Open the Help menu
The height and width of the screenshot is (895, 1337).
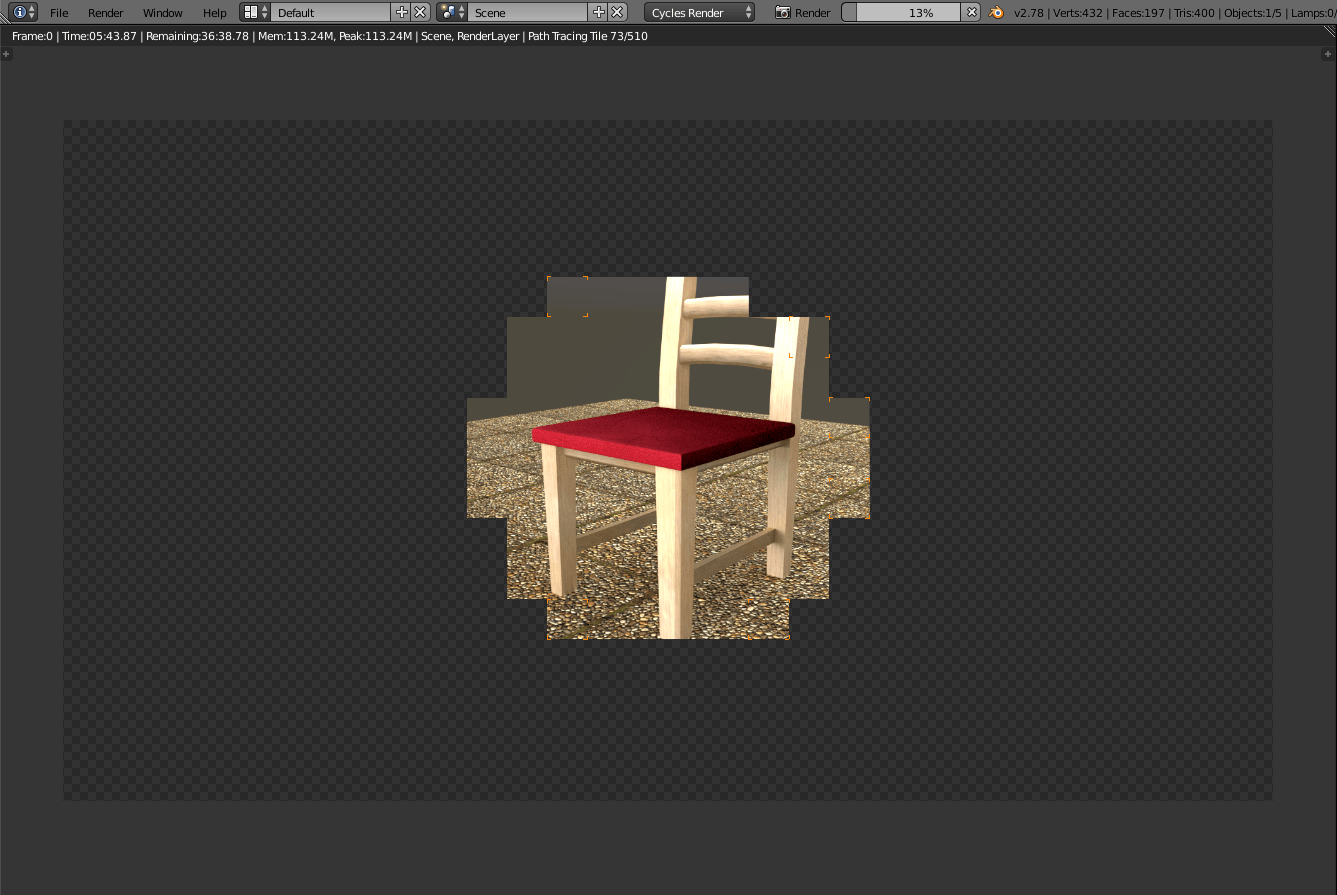tap(214, 13)
